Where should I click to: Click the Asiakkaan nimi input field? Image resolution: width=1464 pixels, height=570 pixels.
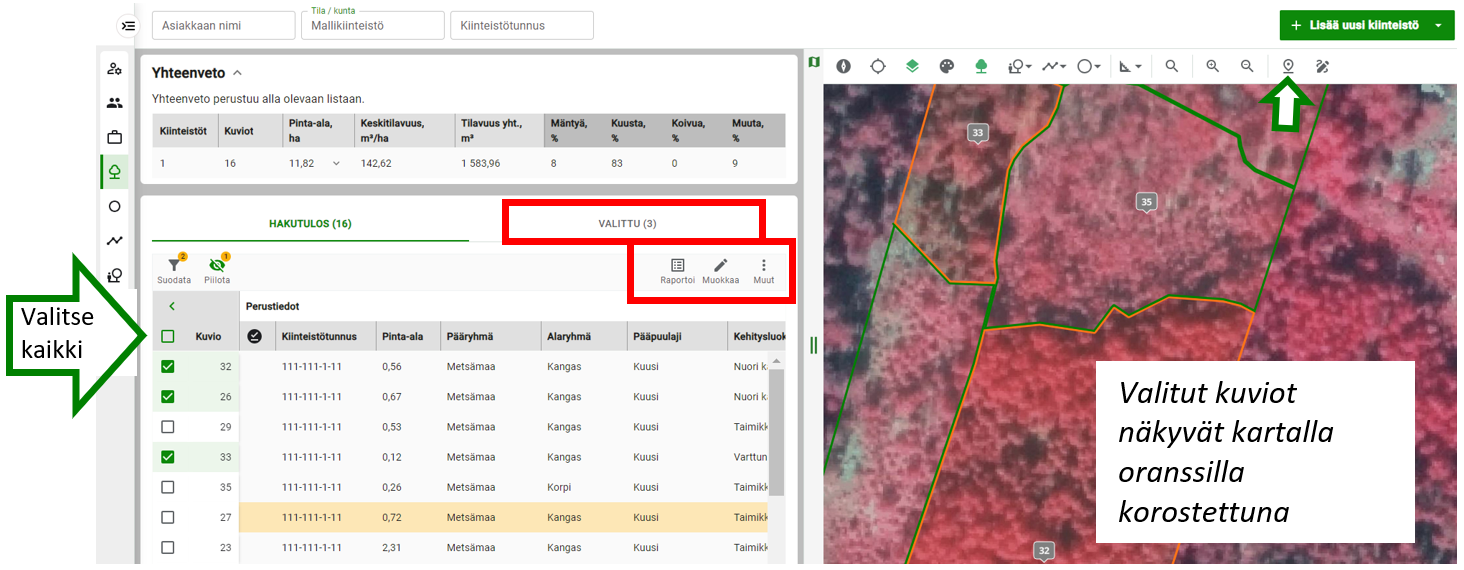point(223,25)
